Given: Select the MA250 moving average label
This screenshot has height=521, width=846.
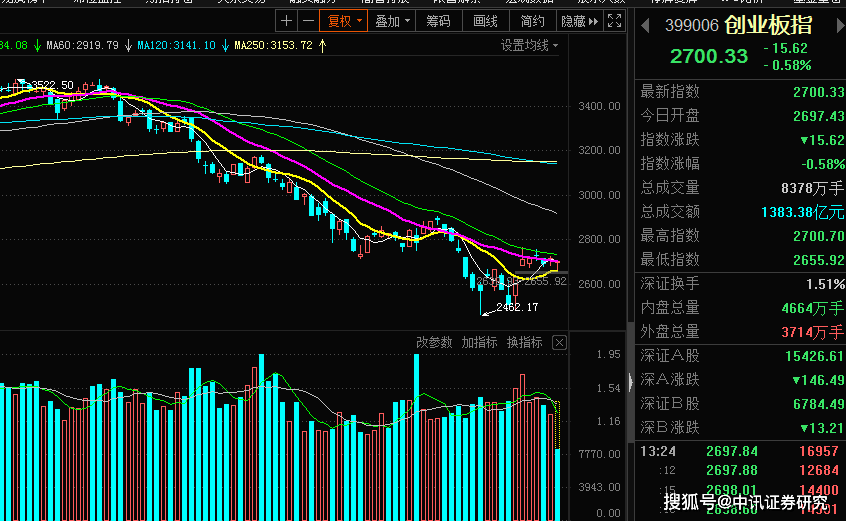Looking at the screenshot, I should click(274, 45).
